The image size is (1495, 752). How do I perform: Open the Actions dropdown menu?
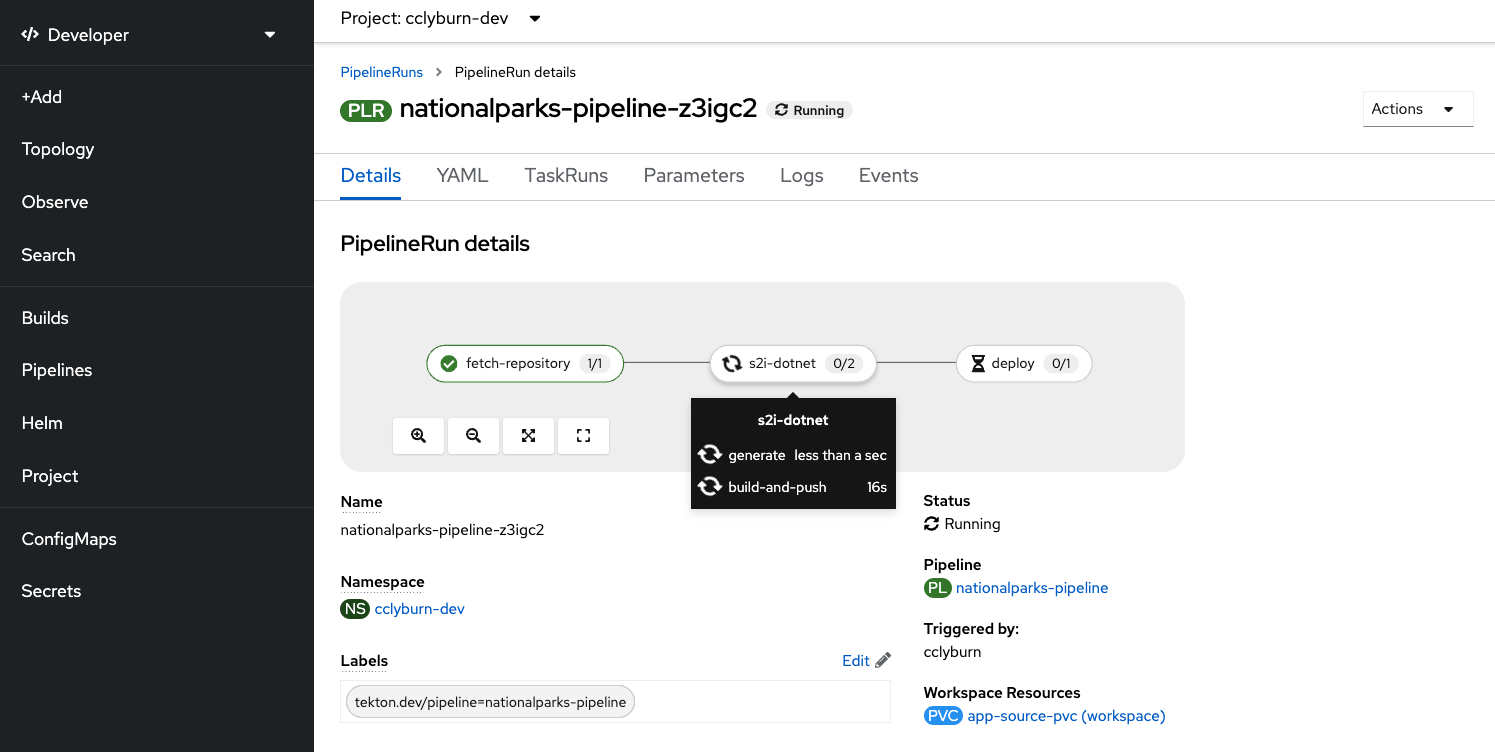point(1418,109)
